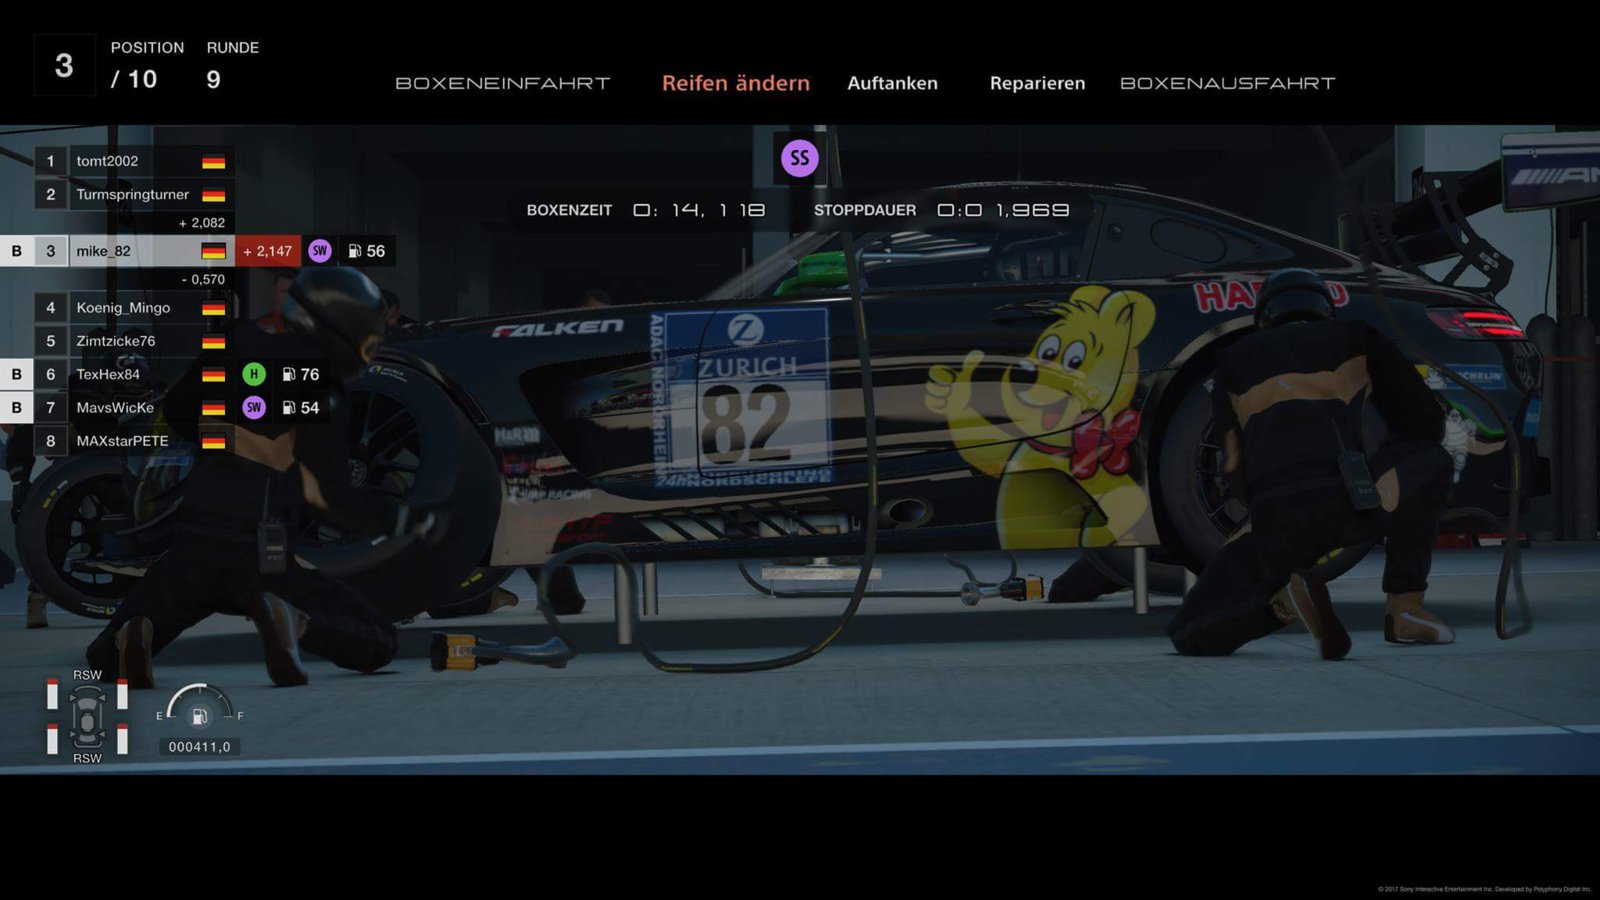Click the SW tyre icon beside MavsWicKe
Image resolution: width=1600 pixels, height=900 pixels.
pyautogui.click(x=254, y=407)
